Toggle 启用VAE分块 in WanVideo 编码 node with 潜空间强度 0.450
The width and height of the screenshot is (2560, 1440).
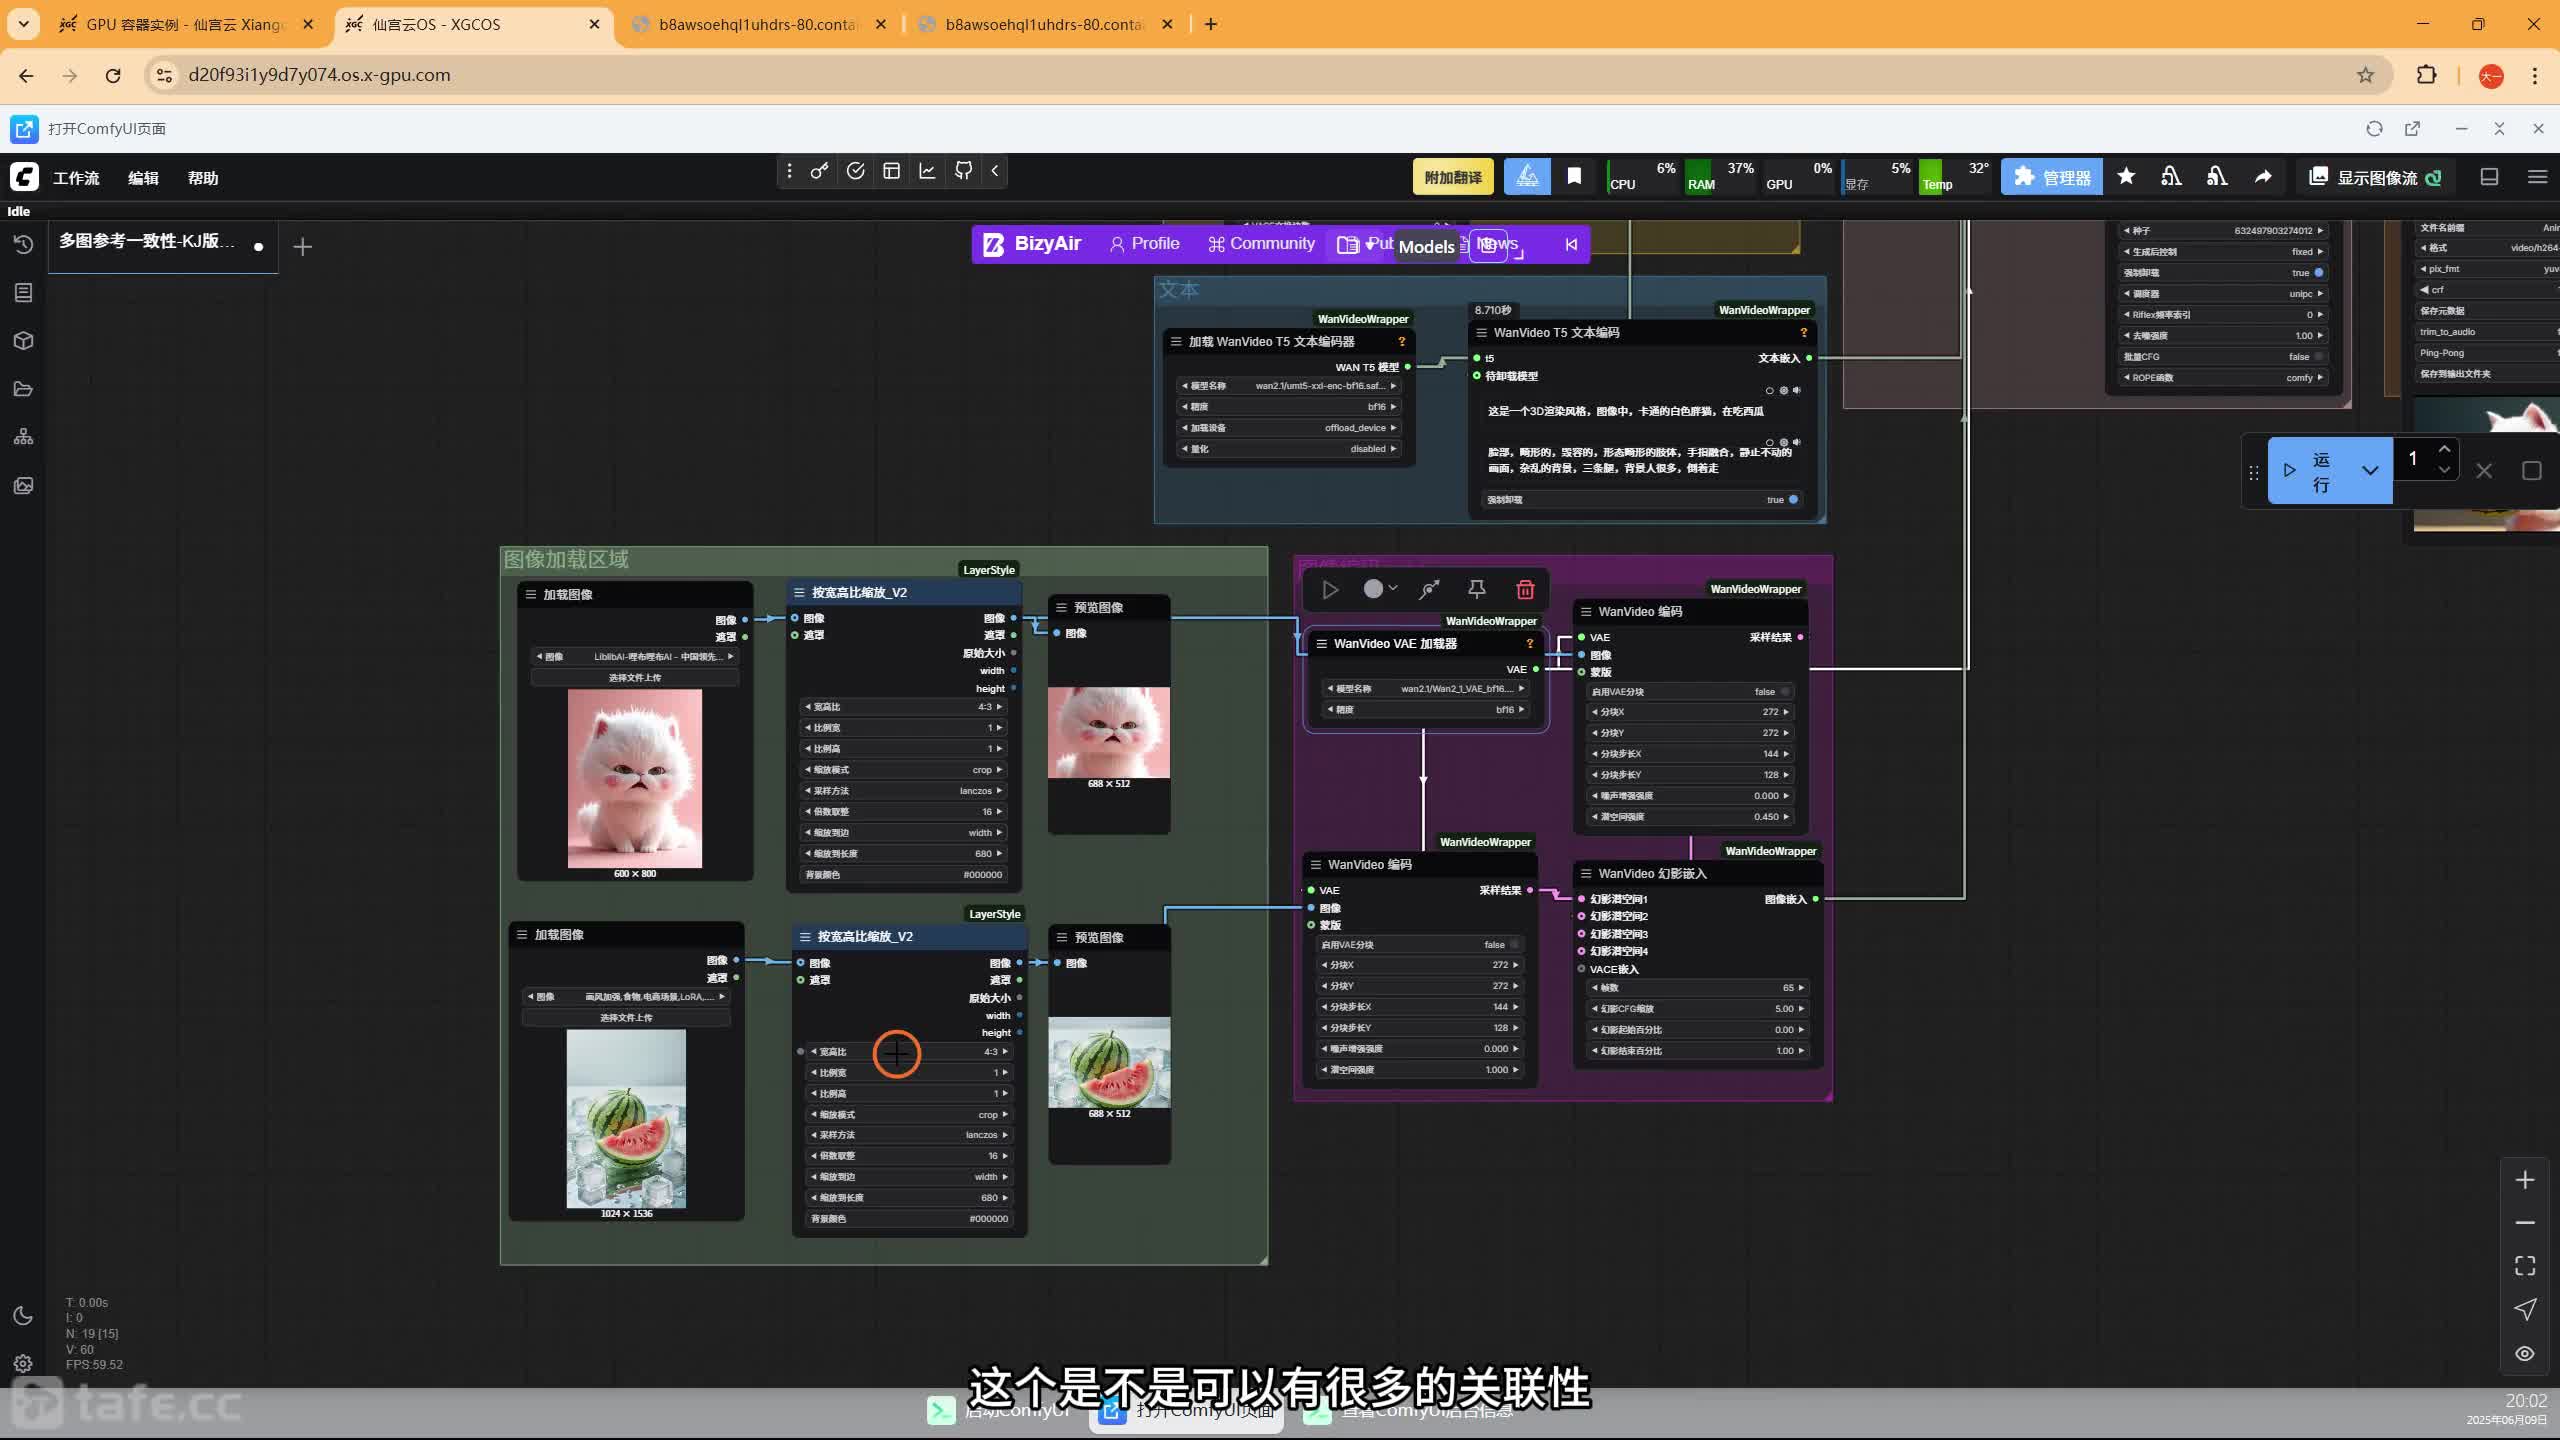click(1690, 692)
